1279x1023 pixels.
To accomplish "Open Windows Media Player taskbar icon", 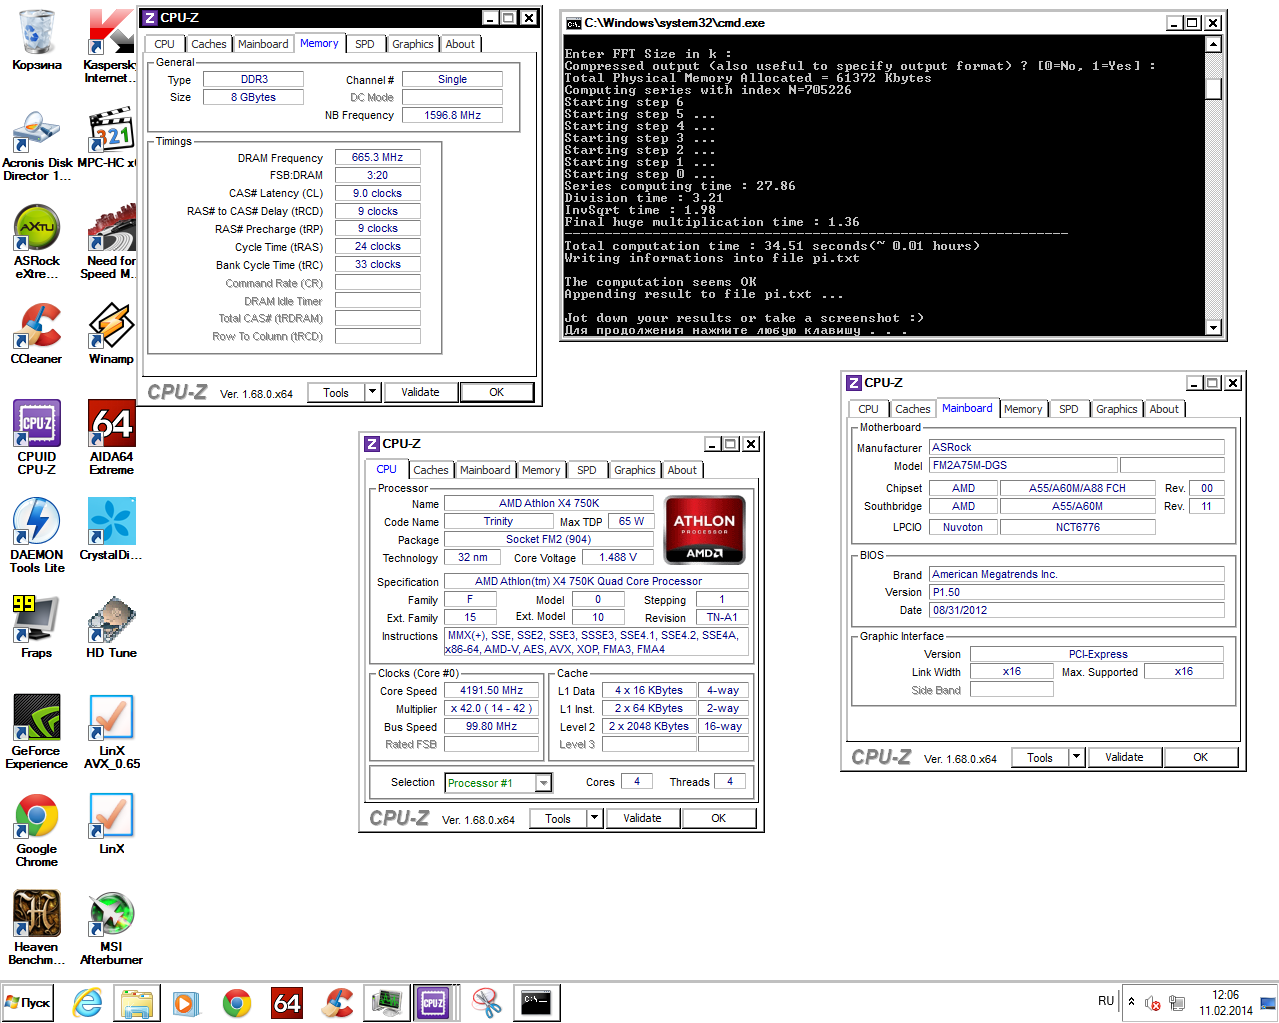I will (186, 1003).
